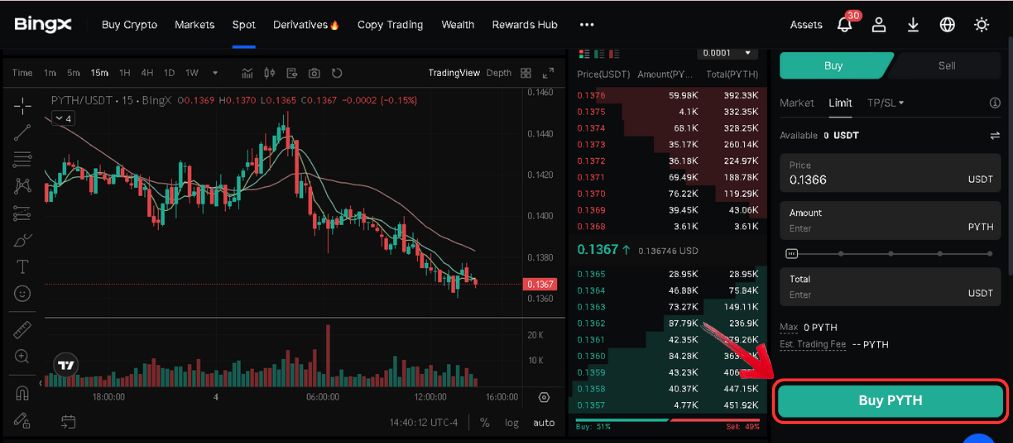Screen dimensions: 1013x443
Task: Open the chart indicators icon
Action: [247, 73]
